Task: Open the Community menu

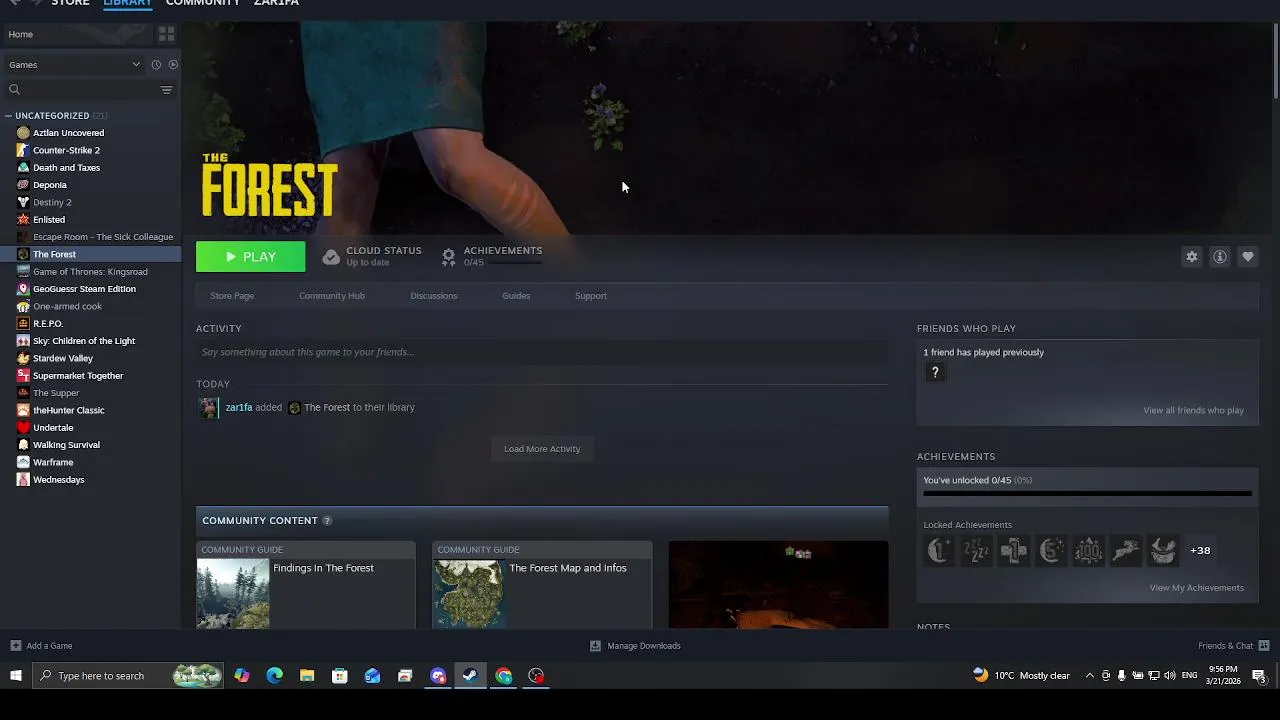Action: pyautogui.click(x=203, y=3)
